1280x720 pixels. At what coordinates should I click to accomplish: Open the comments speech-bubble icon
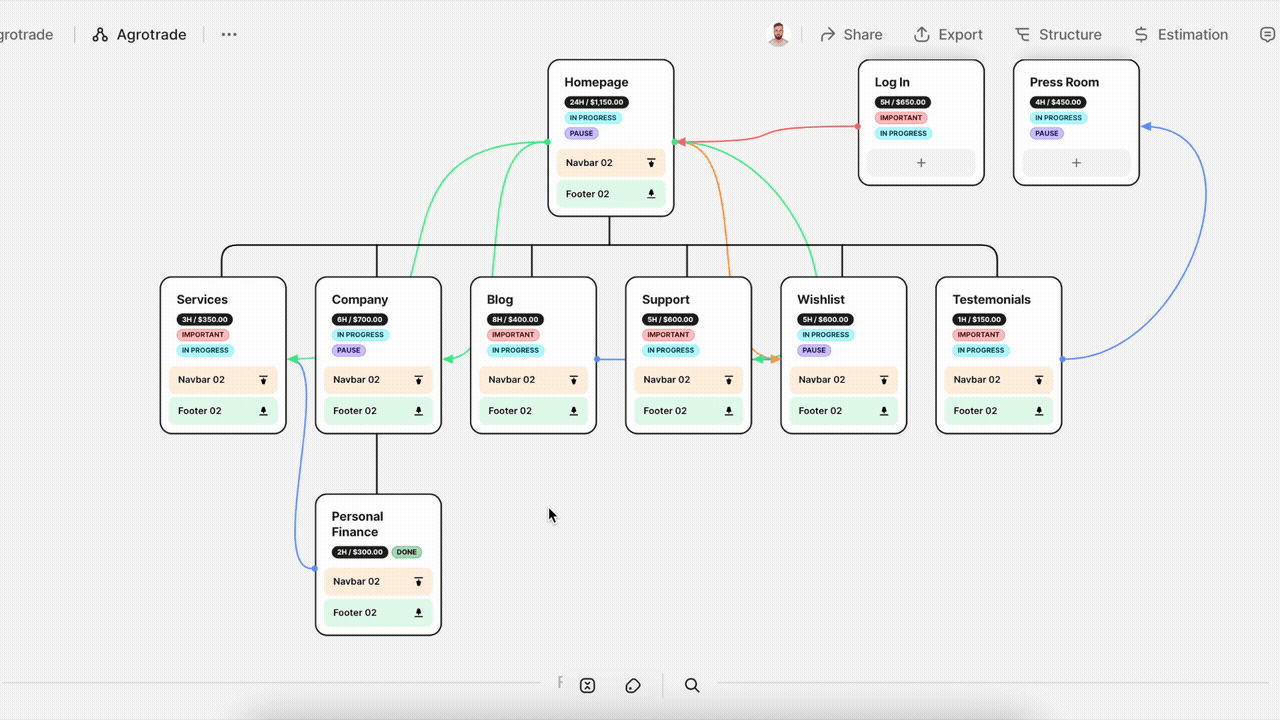(x=1268, y=34)
